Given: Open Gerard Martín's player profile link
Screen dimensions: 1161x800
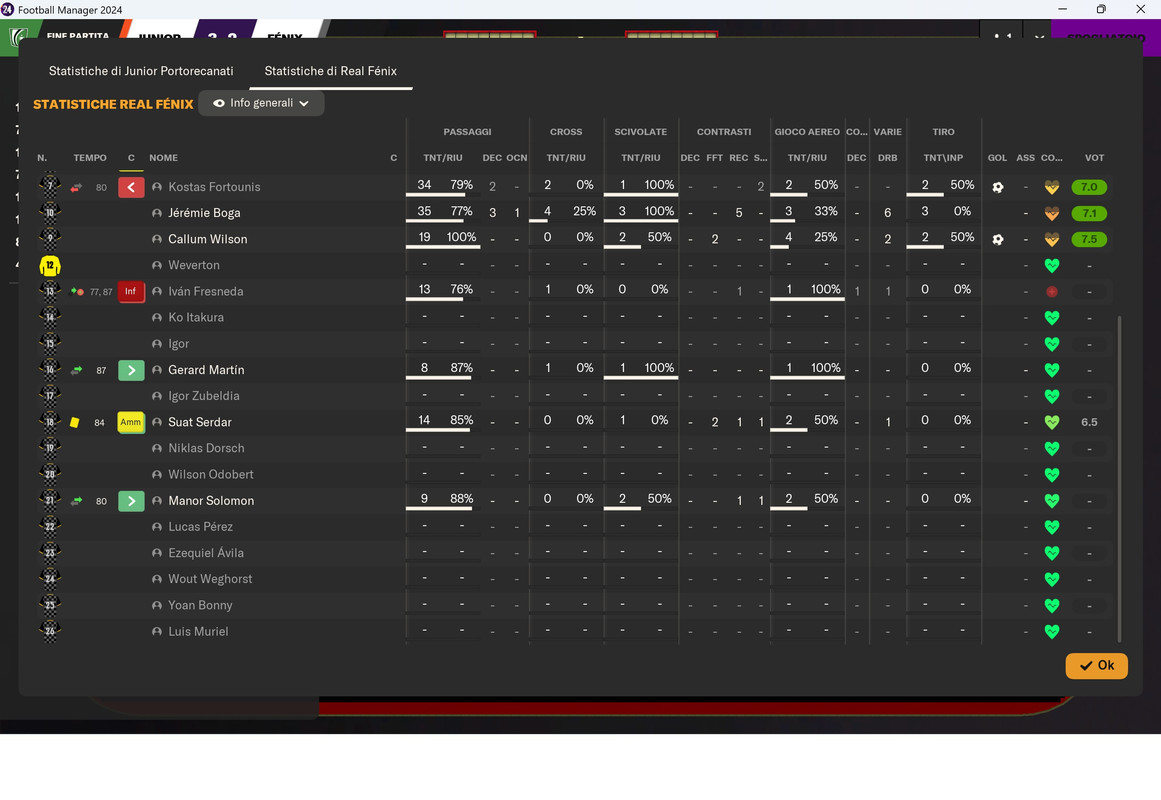Looking at the screenshot, I should point(207,370).
